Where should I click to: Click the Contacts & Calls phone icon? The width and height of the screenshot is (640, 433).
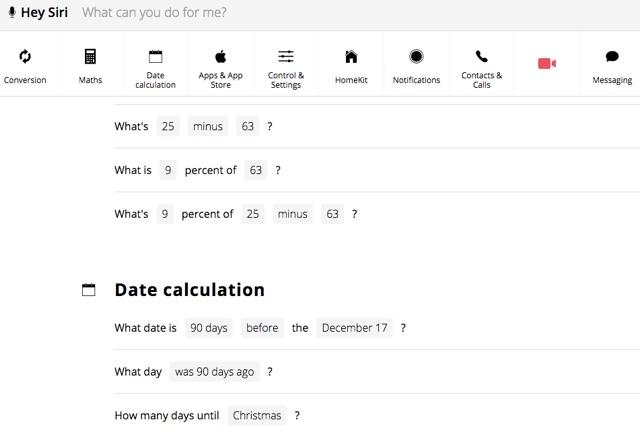[x=481, y=57]
